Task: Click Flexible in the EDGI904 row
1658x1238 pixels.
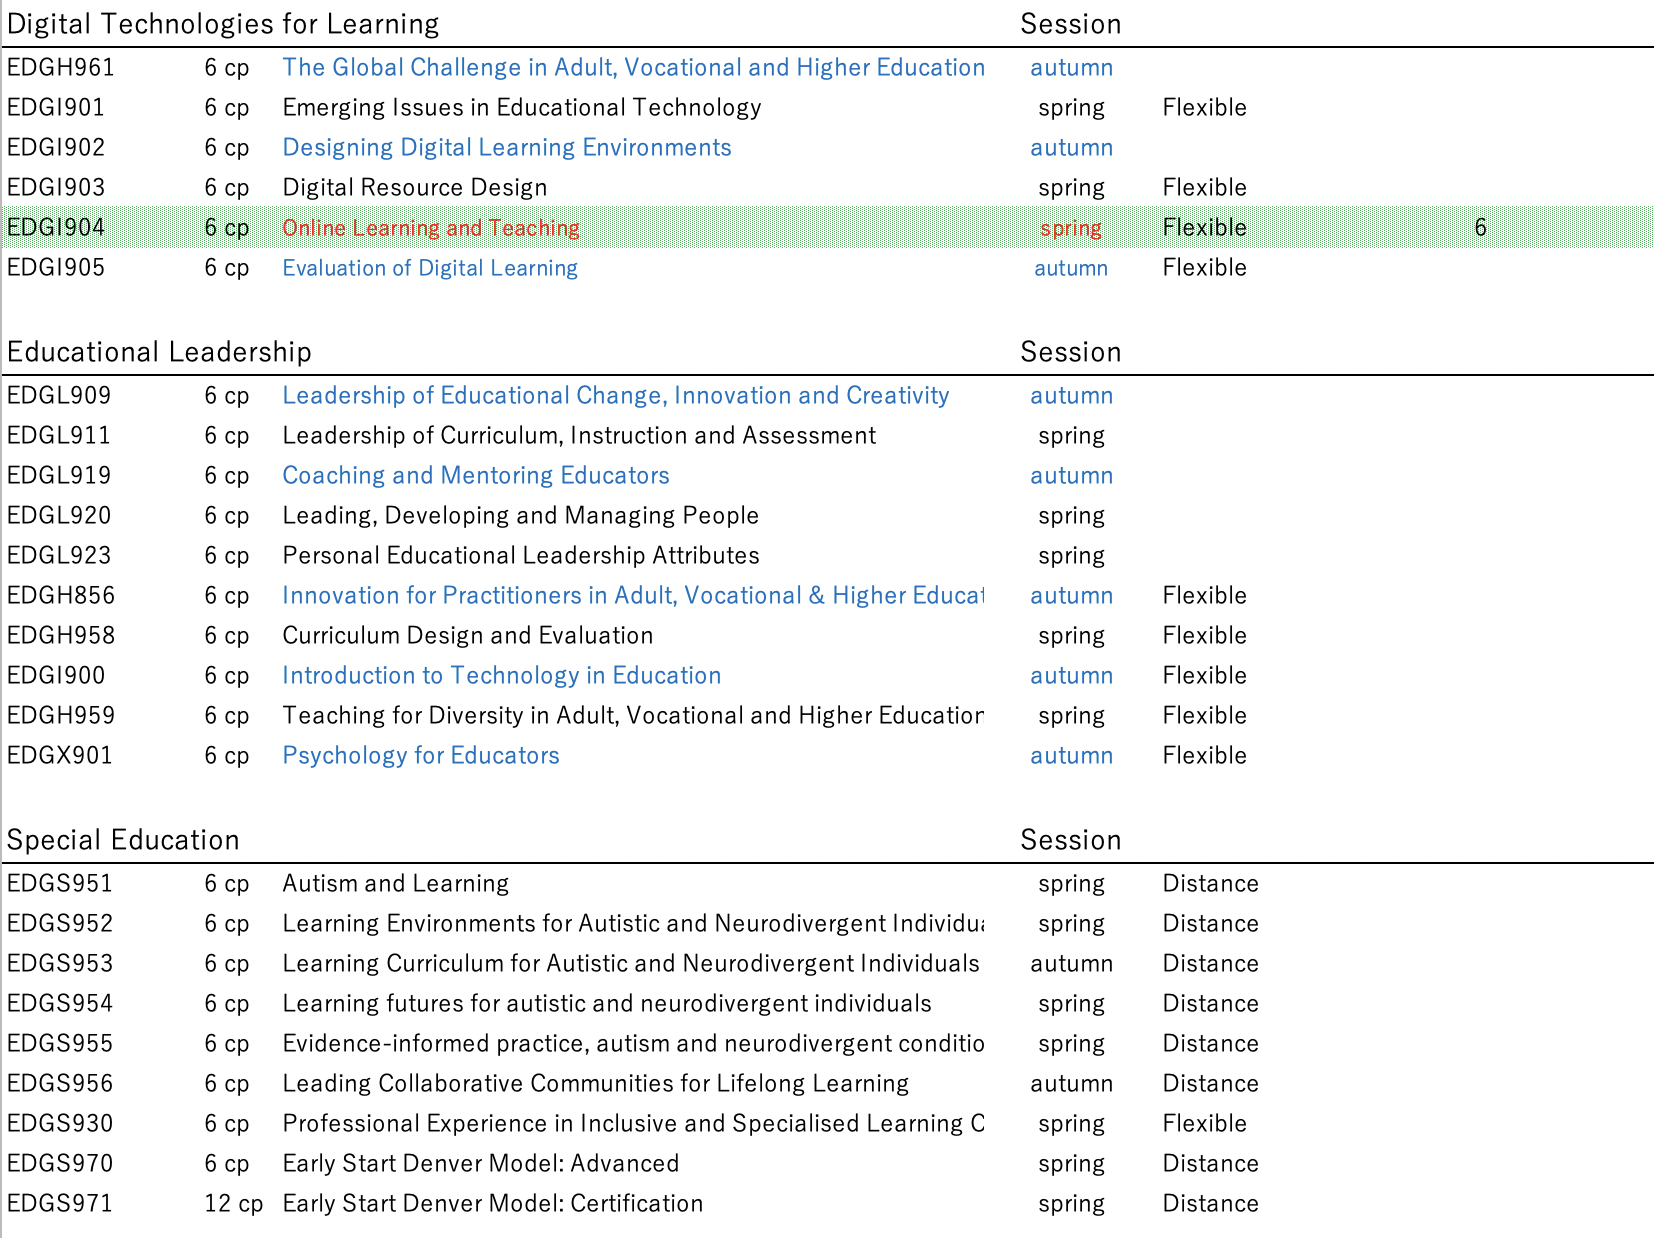Action: click(x=1205, y=227)
